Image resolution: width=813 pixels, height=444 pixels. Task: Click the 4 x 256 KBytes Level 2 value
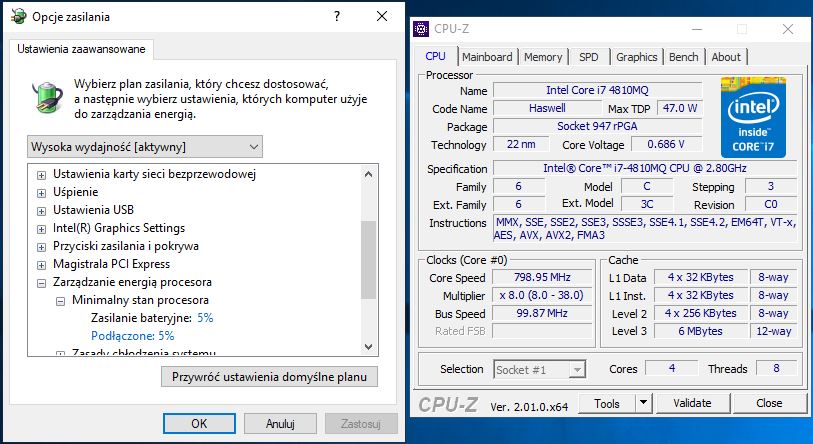coord(700,313)
